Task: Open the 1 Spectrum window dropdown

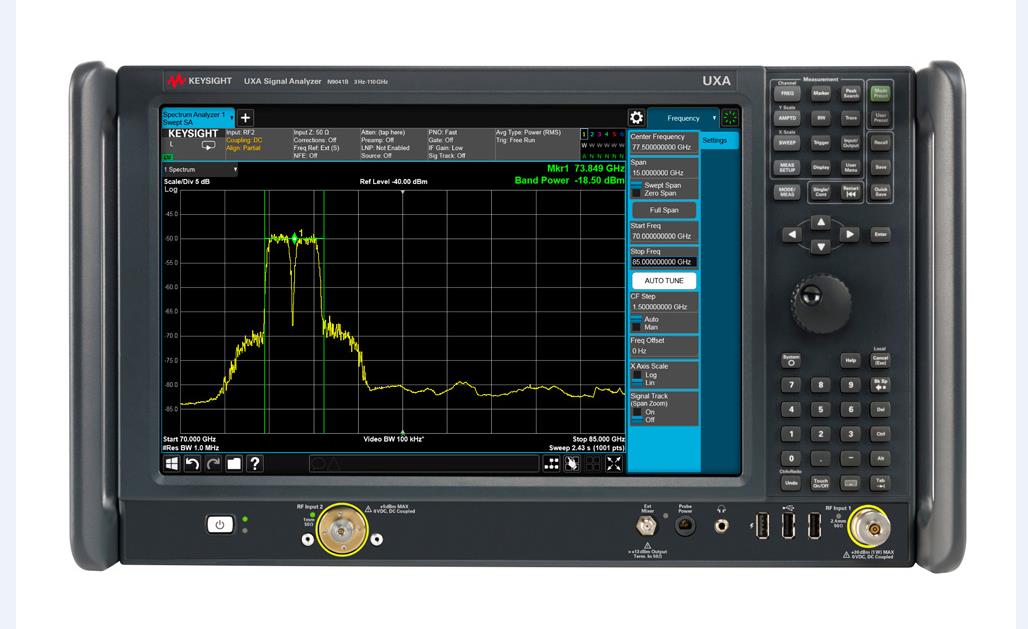Action: pos(200,169)
